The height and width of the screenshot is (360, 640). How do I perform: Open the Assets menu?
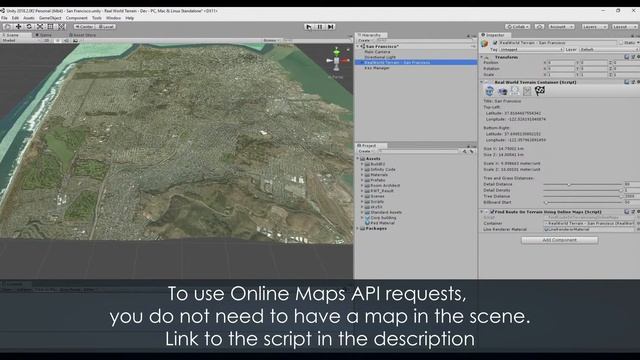click(x=29, y=18)
